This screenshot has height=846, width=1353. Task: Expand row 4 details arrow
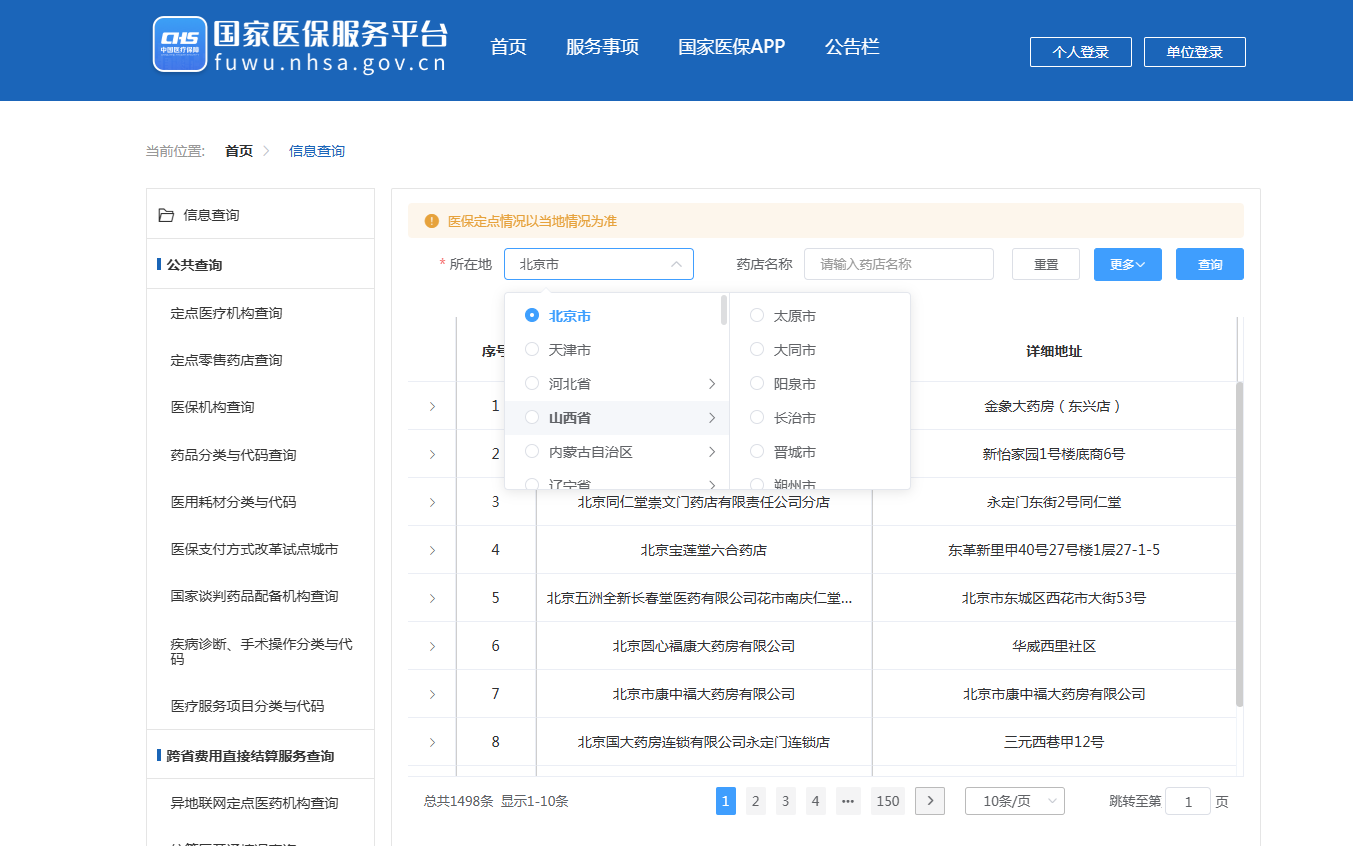pyautogui.click(x=432, y=550)
